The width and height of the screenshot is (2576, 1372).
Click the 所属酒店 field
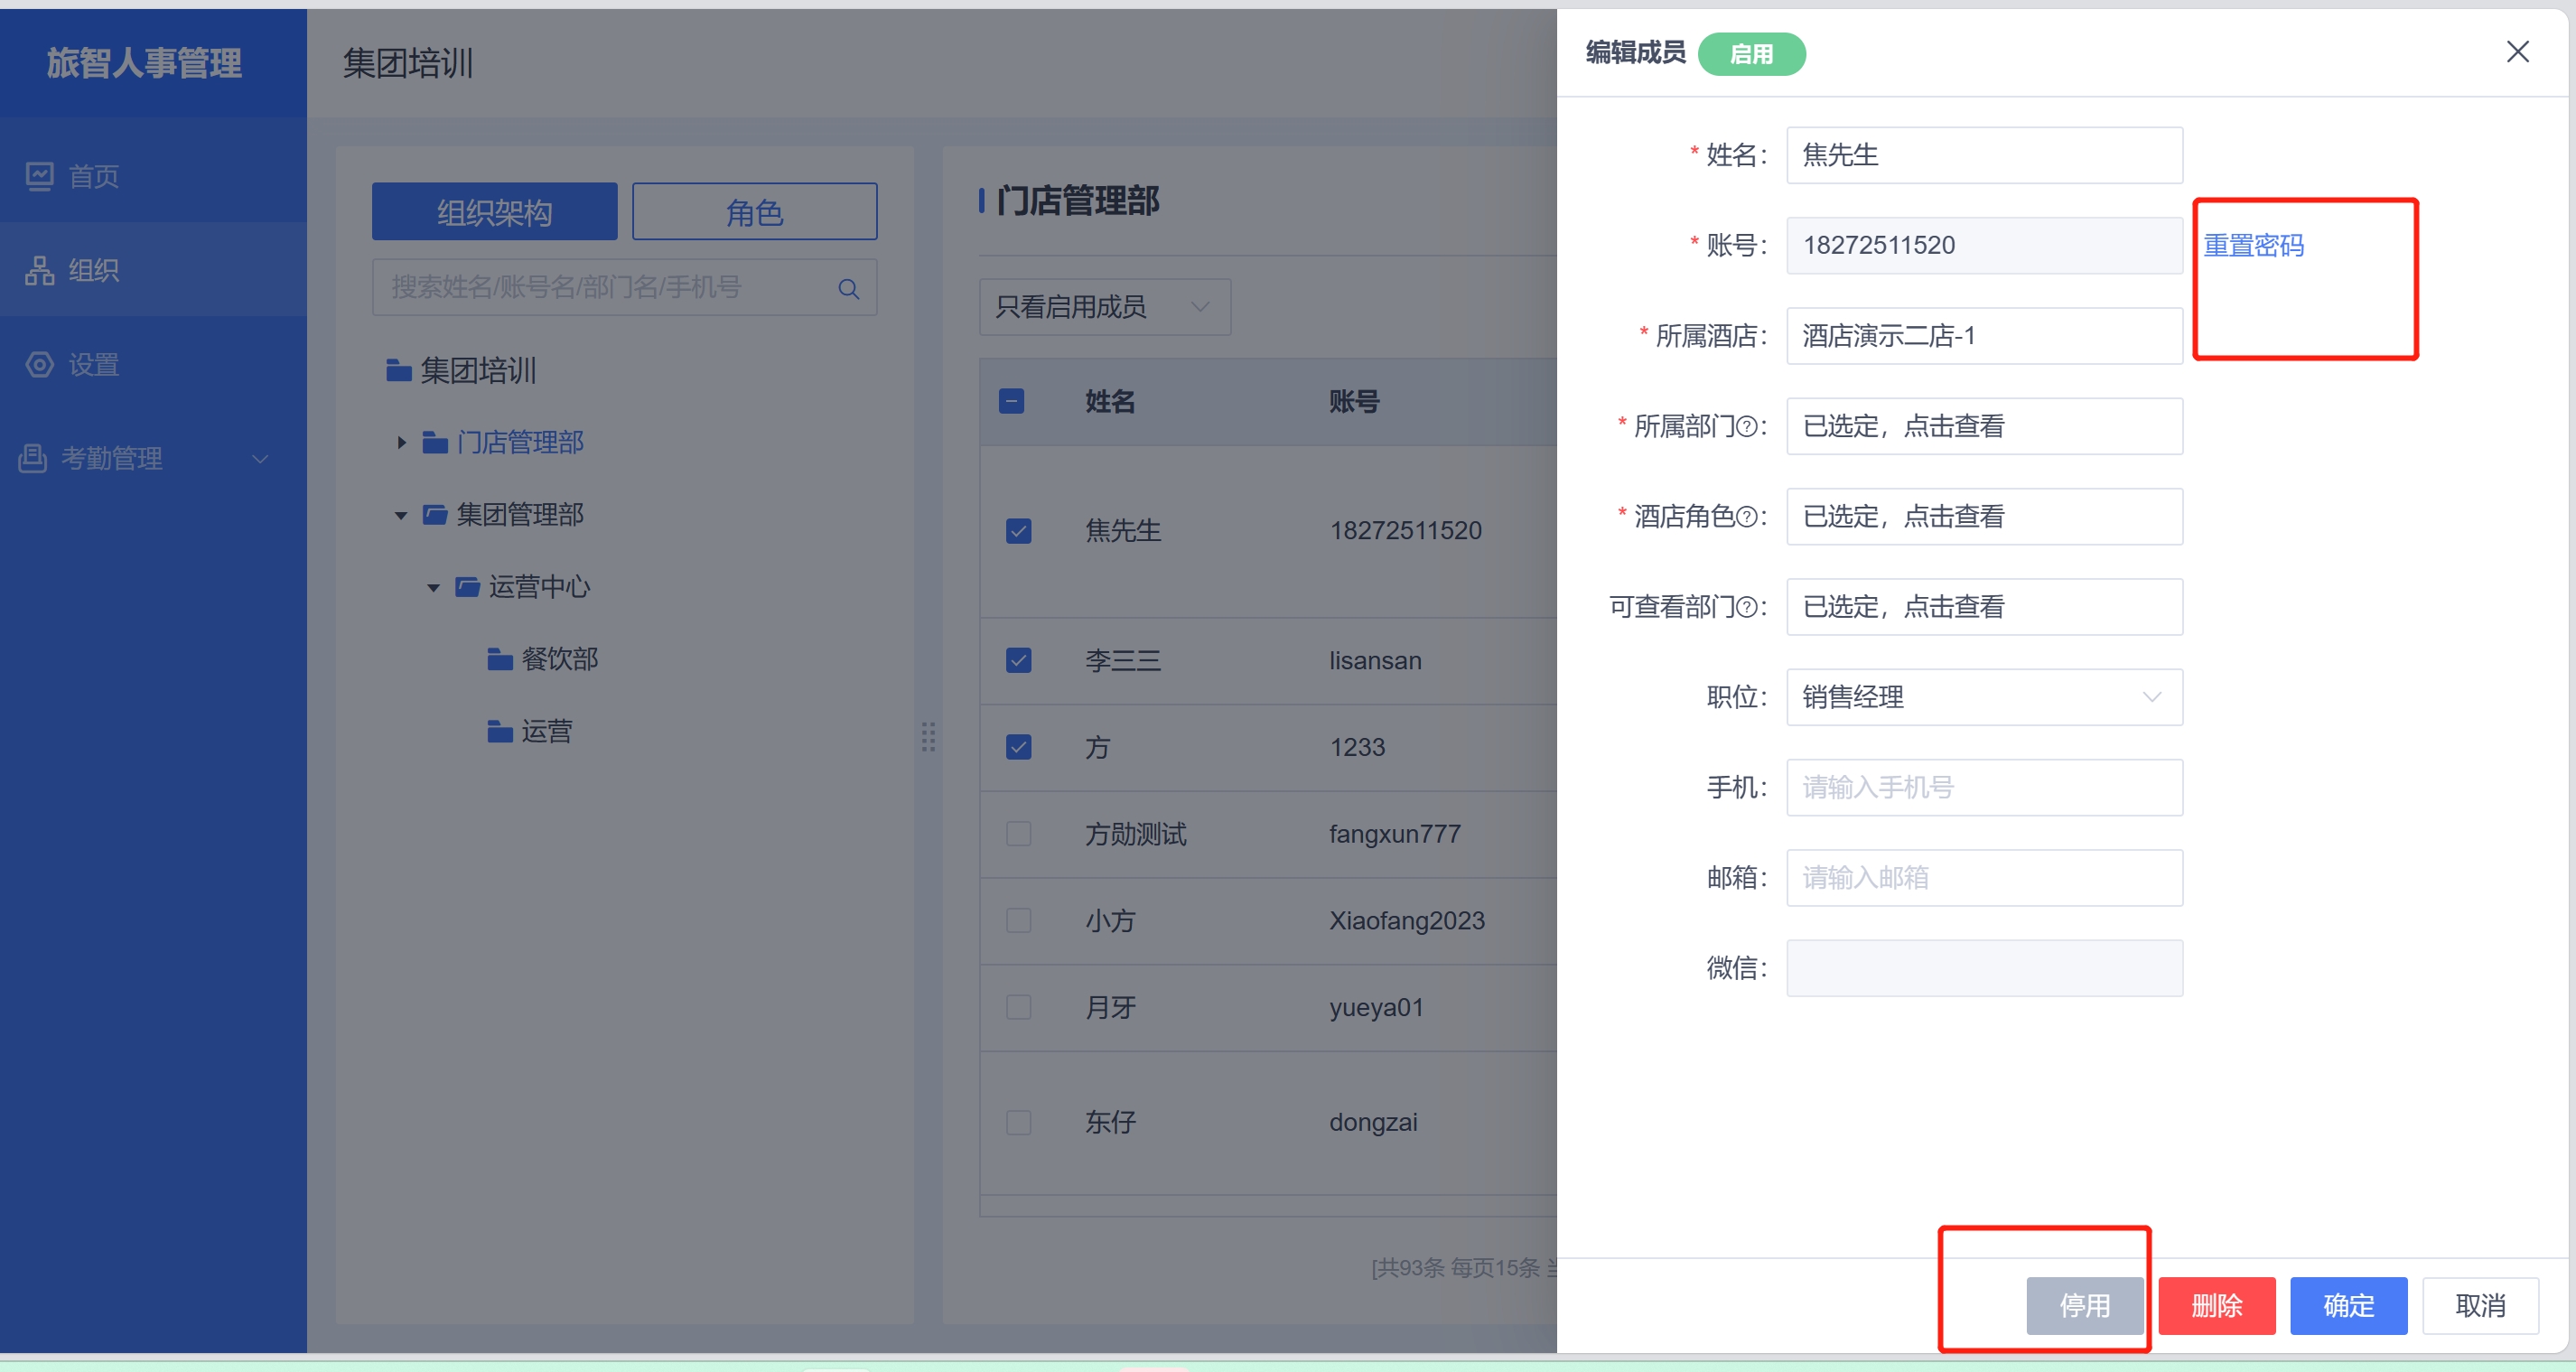pos(1984,336)
